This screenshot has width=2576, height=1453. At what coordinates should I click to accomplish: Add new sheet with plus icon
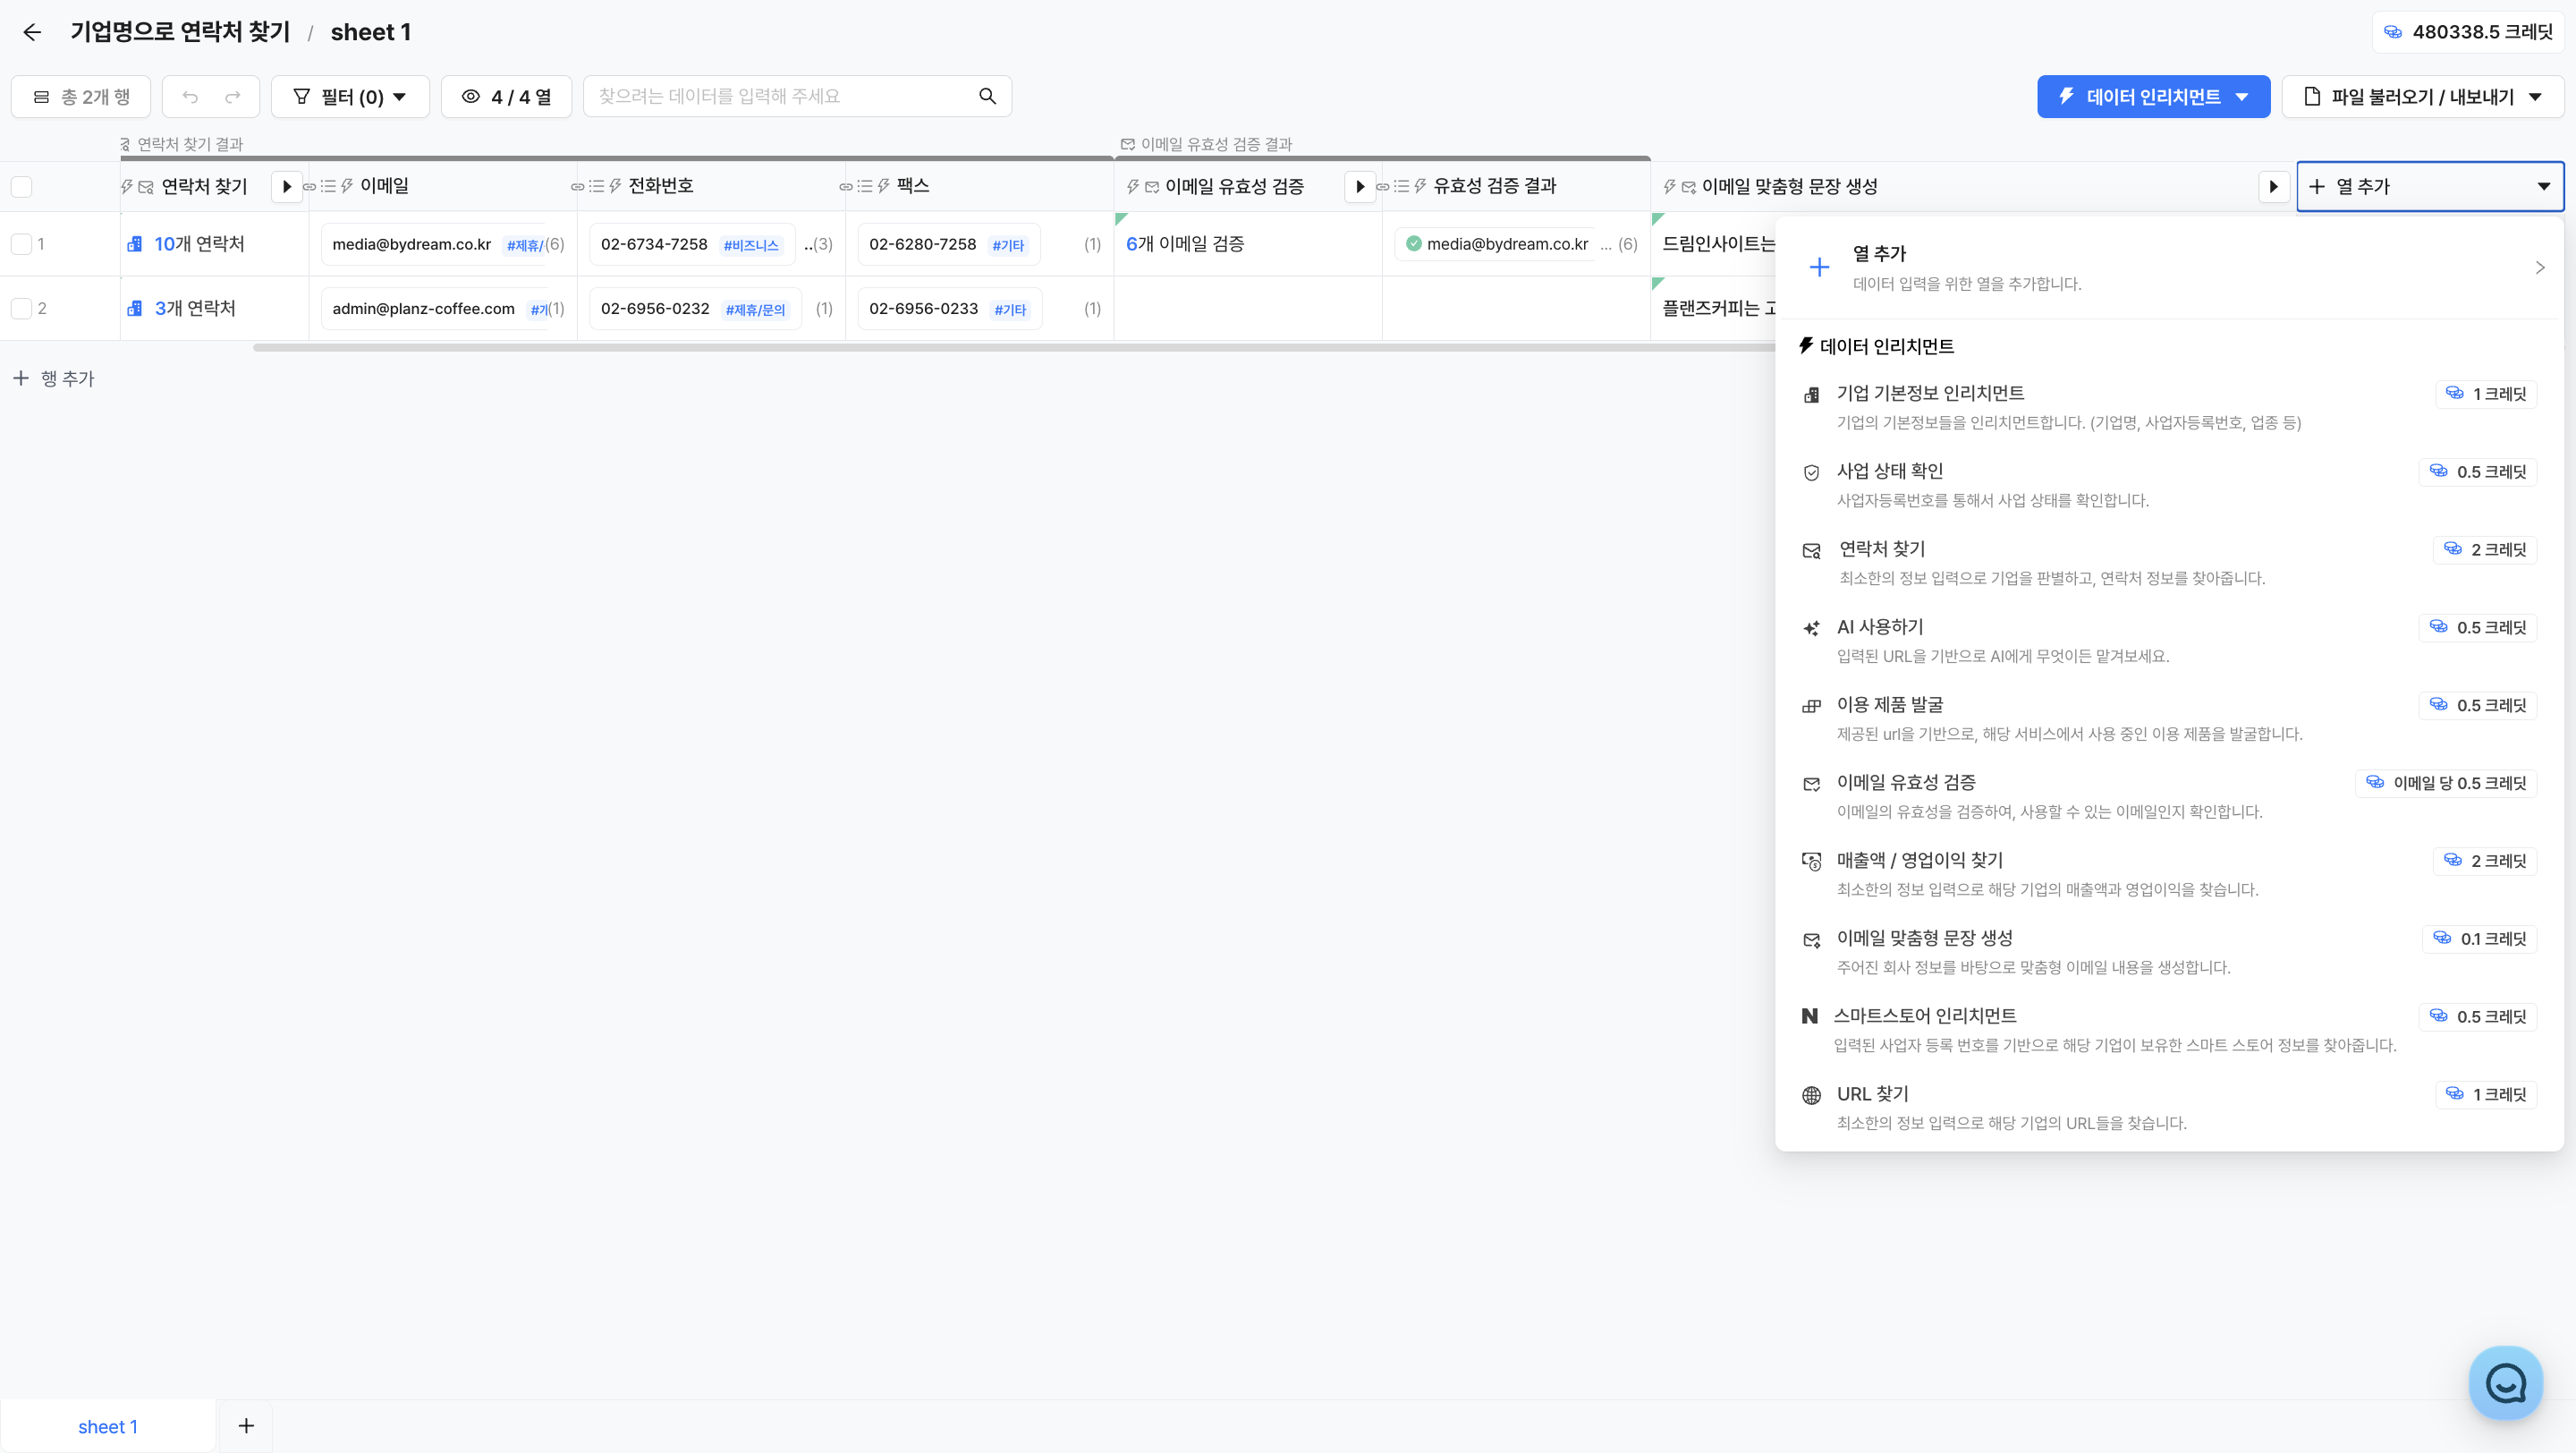coord(246,1426)
